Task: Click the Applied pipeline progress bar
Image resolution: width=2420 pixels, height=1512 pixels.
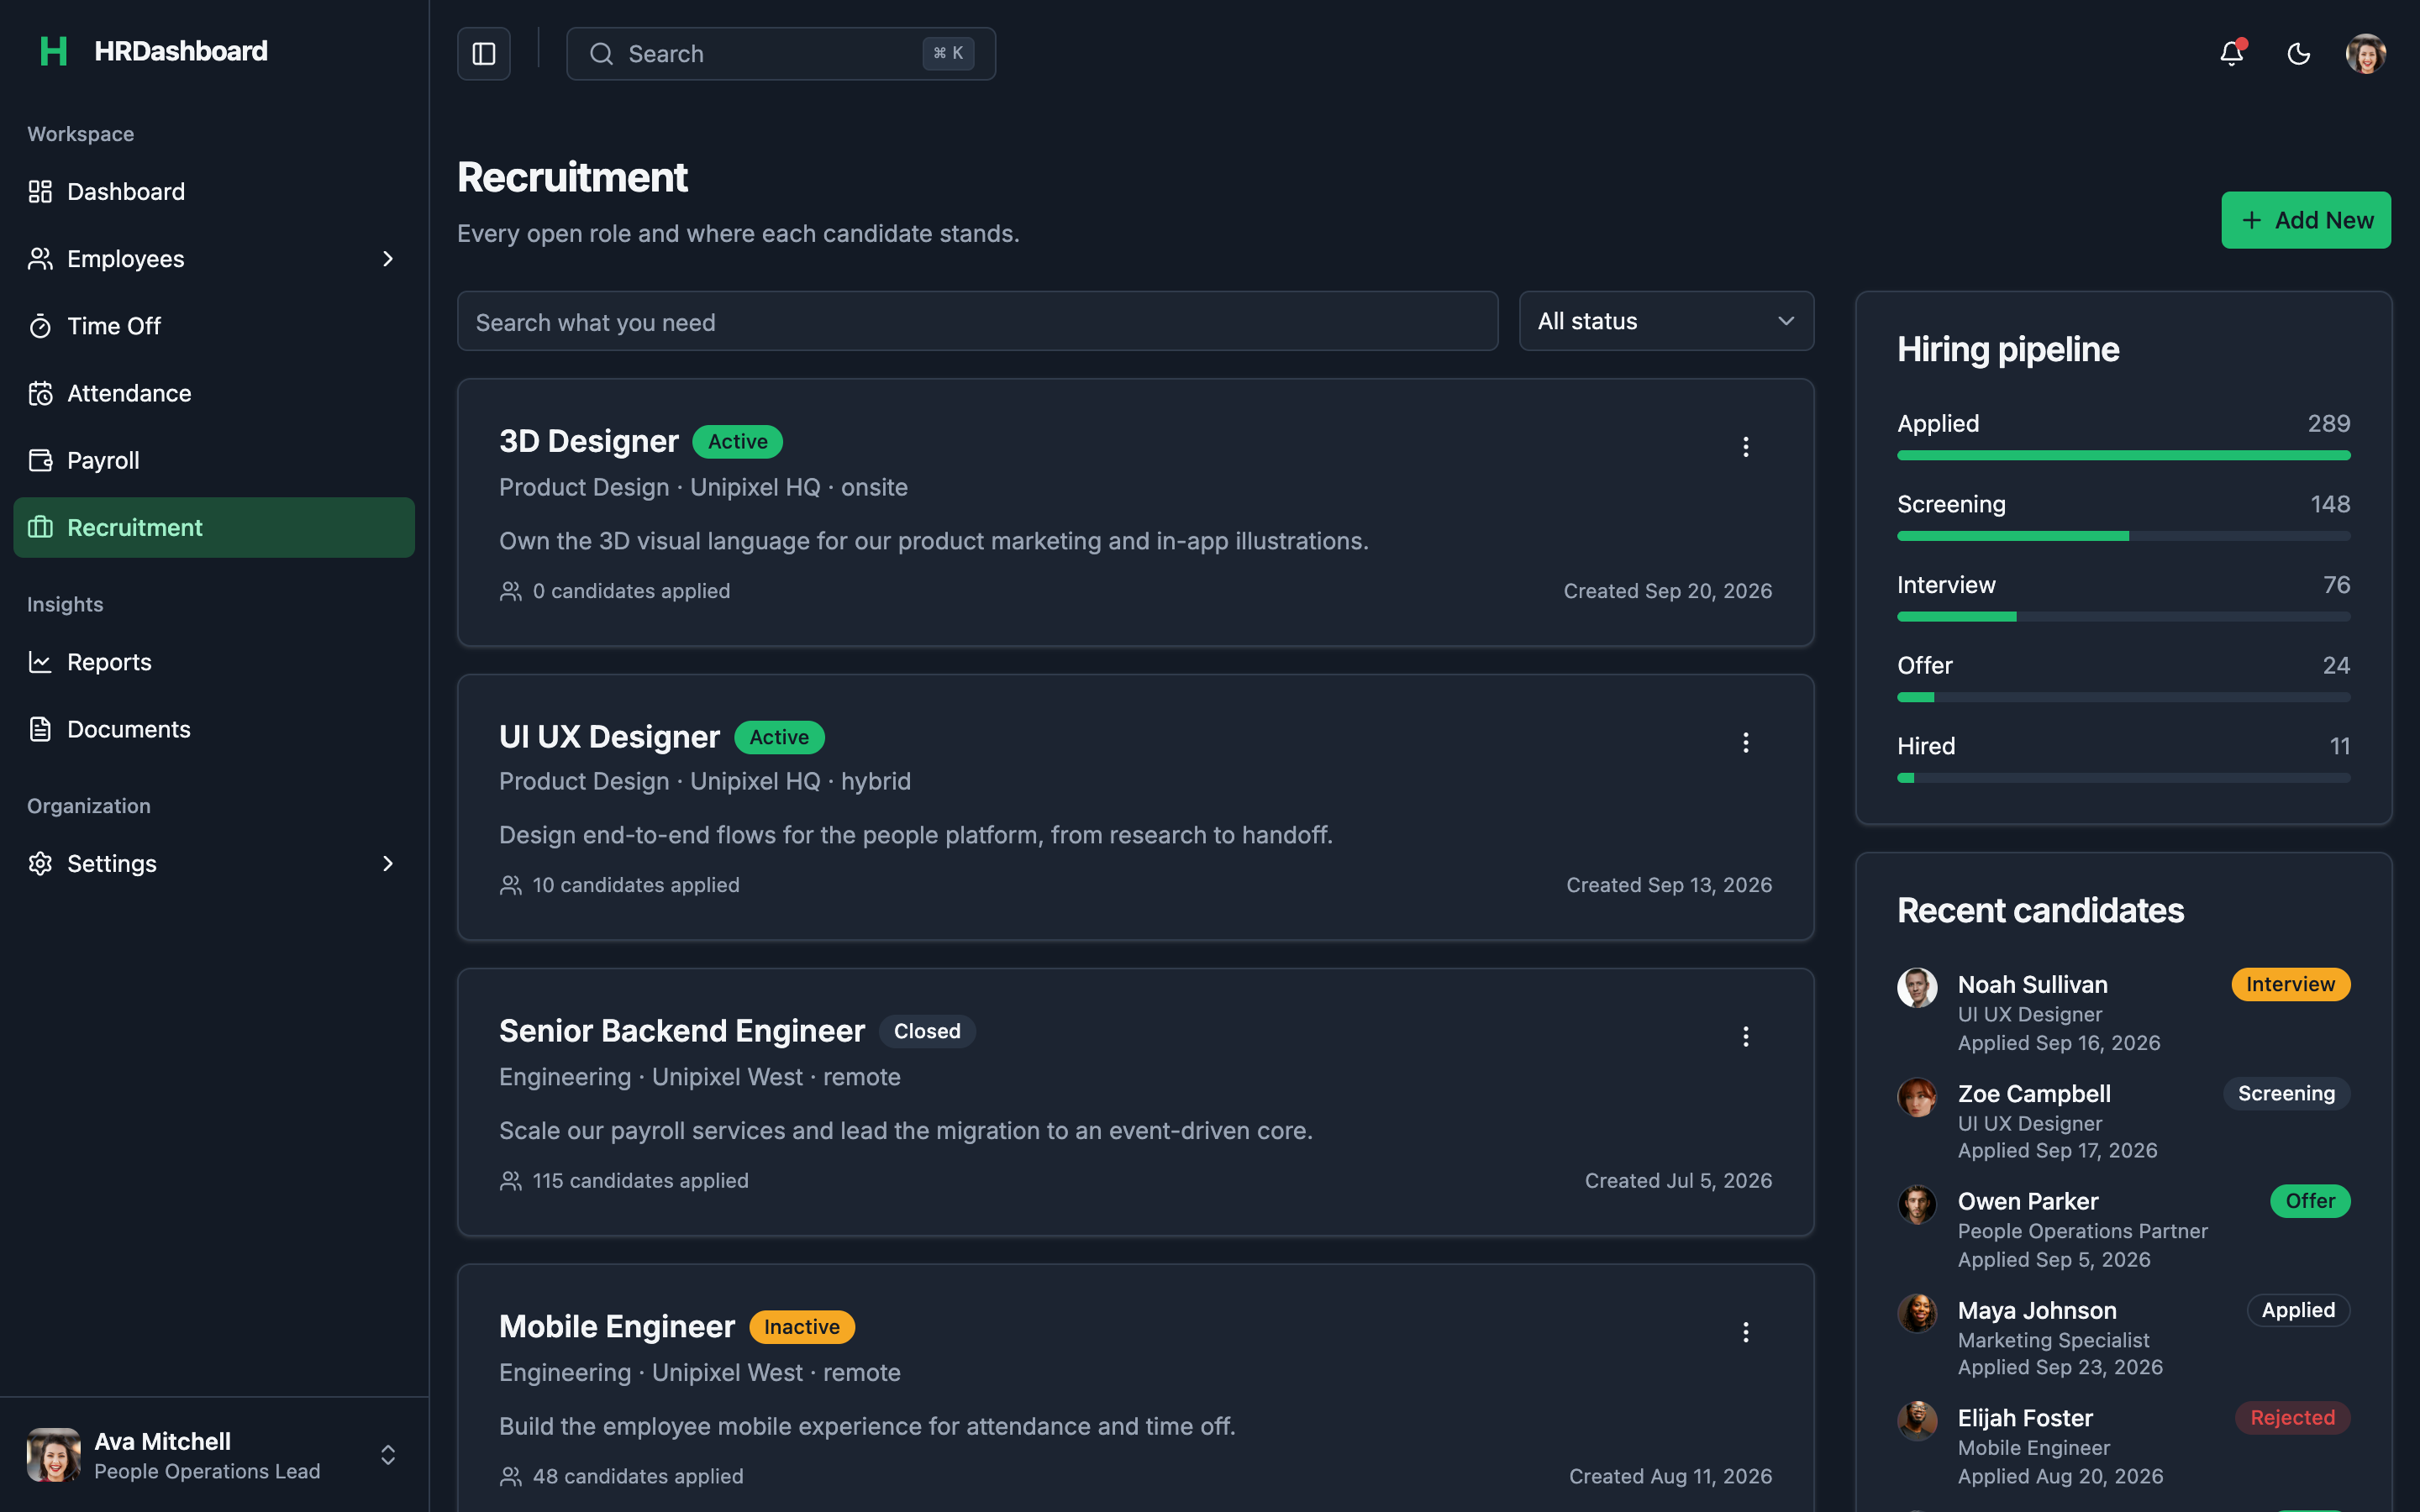Action: [x=2124, y=455]
